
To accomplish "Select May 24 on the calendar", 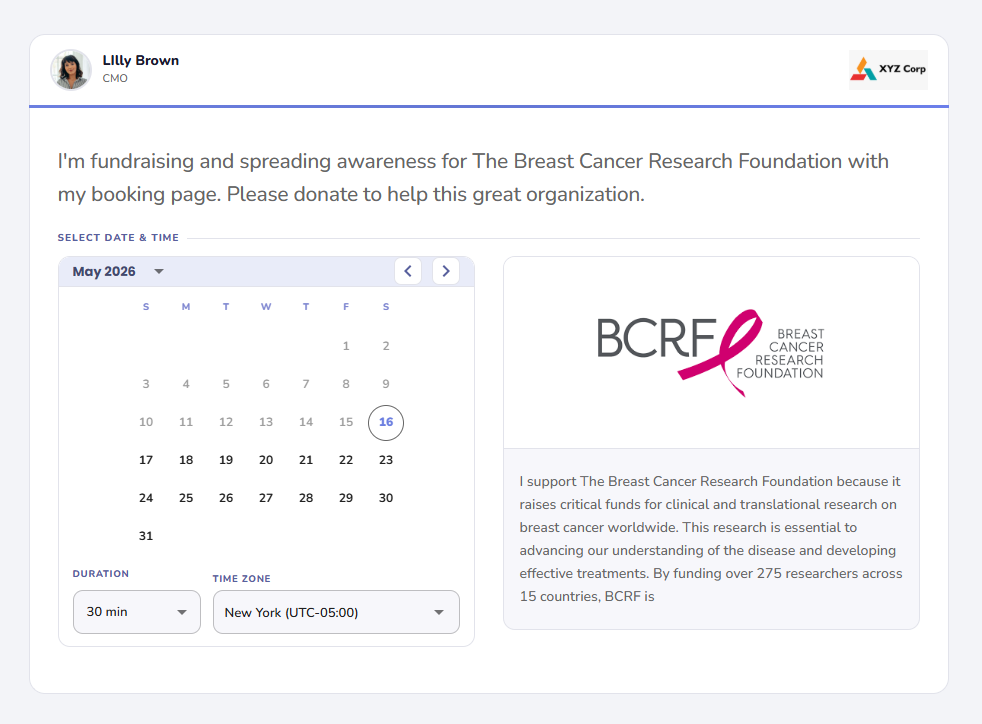I will [146, 498].
